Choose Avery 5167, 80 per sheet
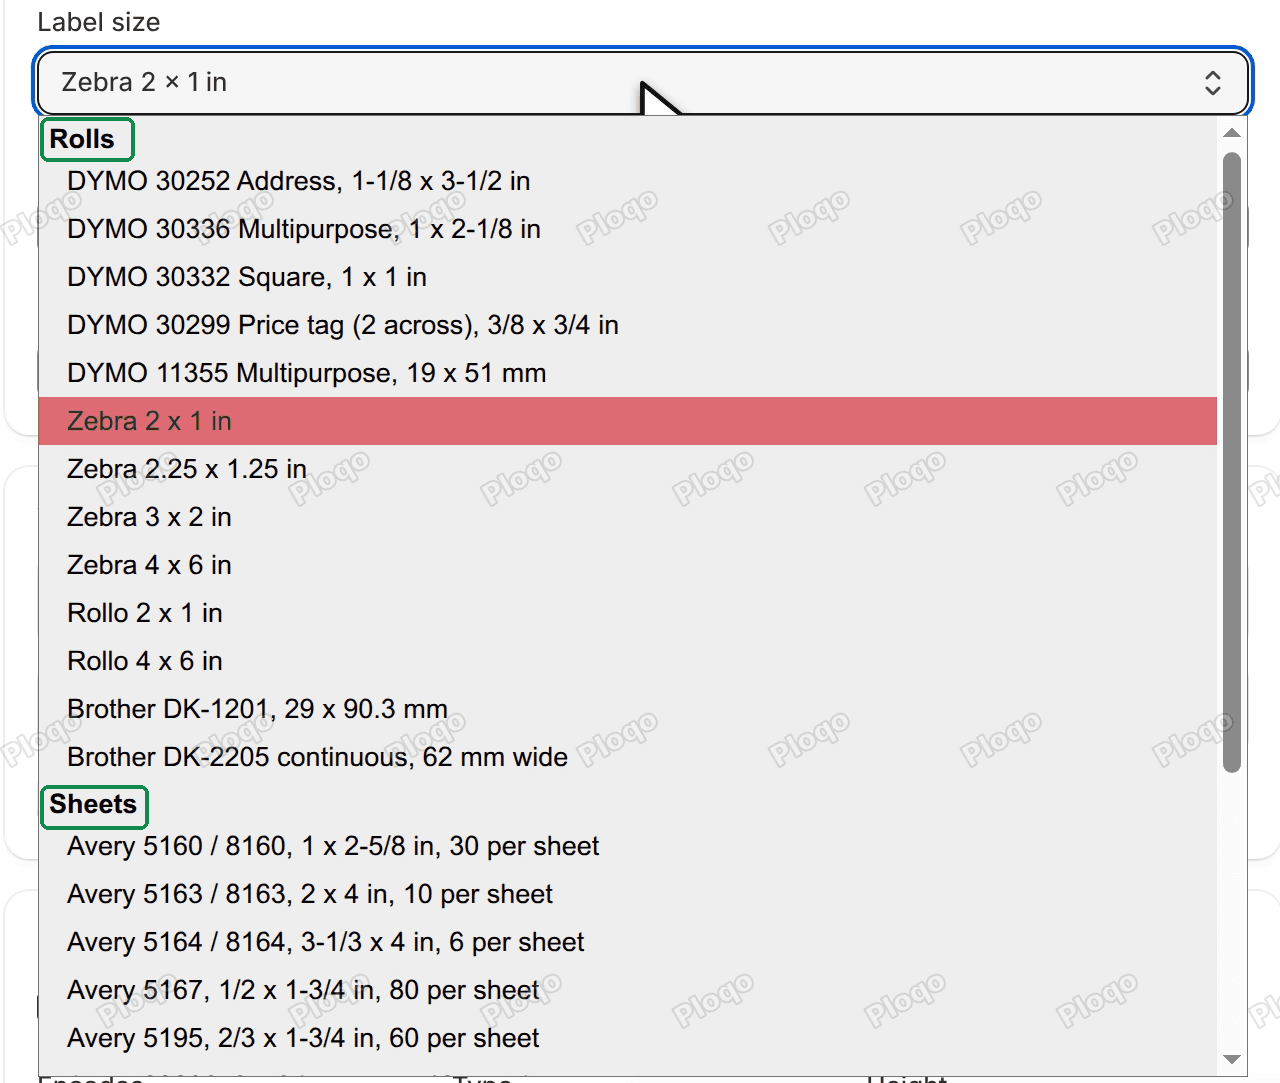 coord(628,990)
